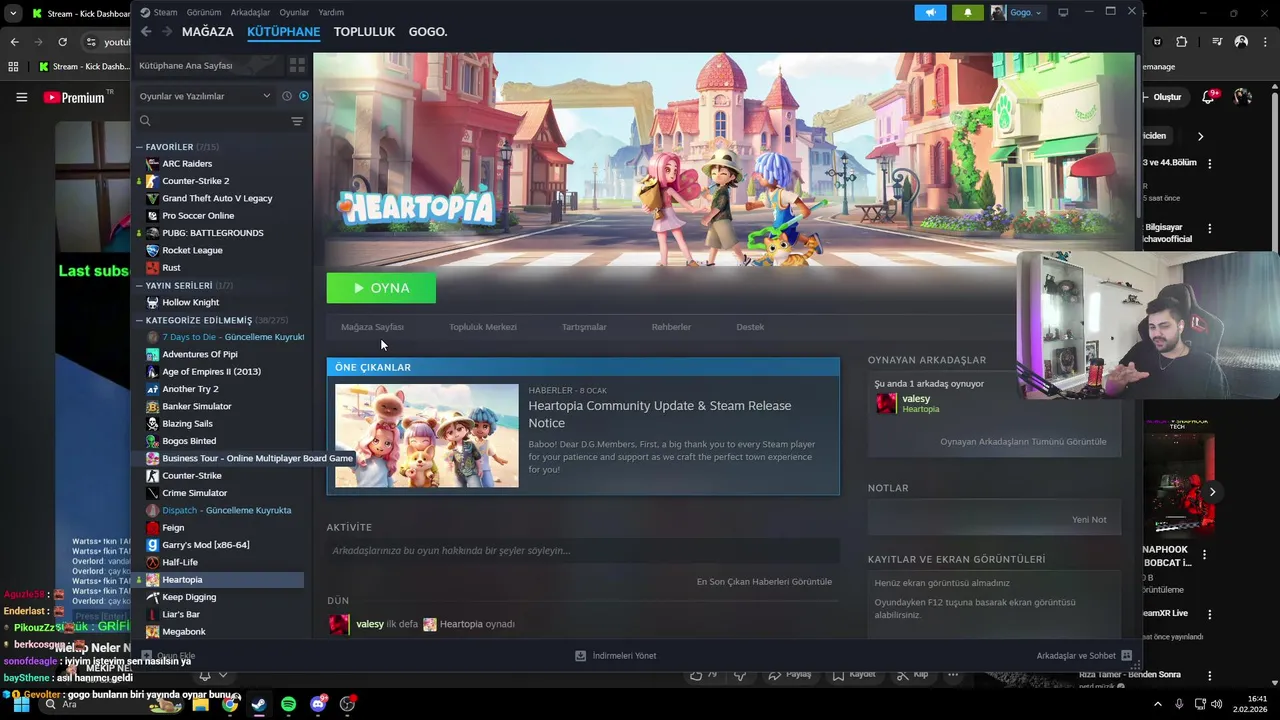Screen dimensions: 1280x720
Task: Open Arkadaşlar ve Sohbet
Action: tap(1084, 656)
